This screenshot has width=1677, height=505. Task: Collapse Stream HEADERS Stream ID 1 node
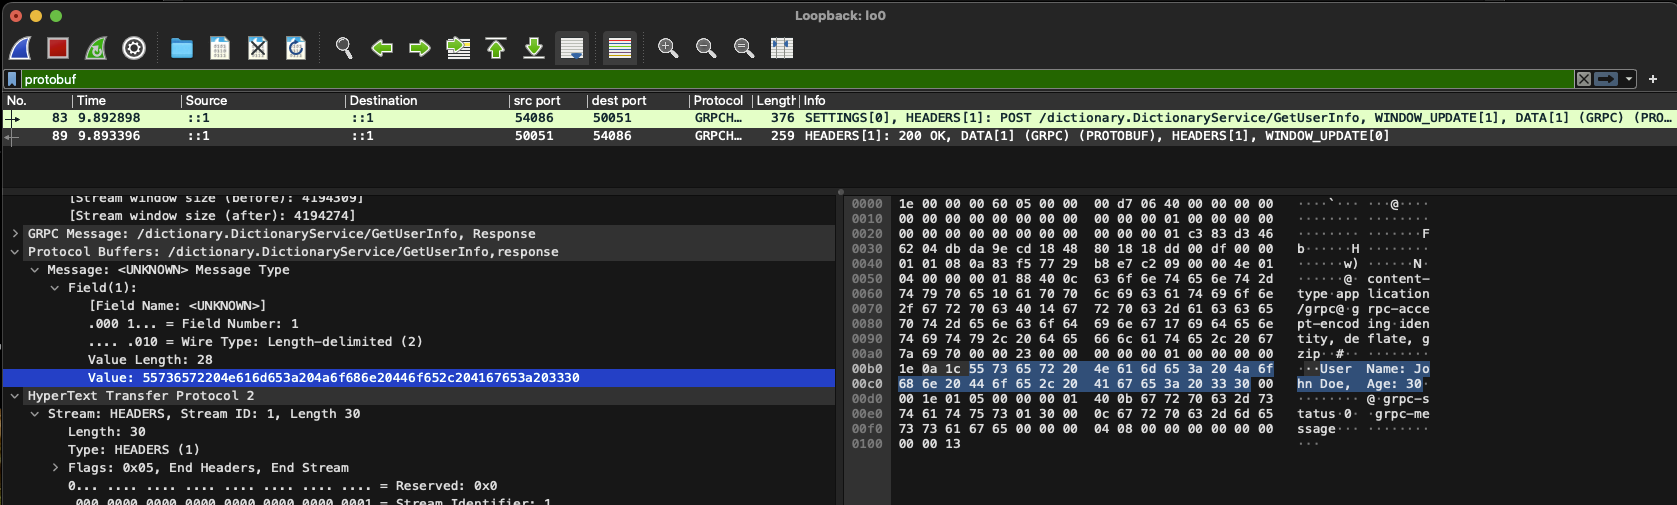[35, 414]
